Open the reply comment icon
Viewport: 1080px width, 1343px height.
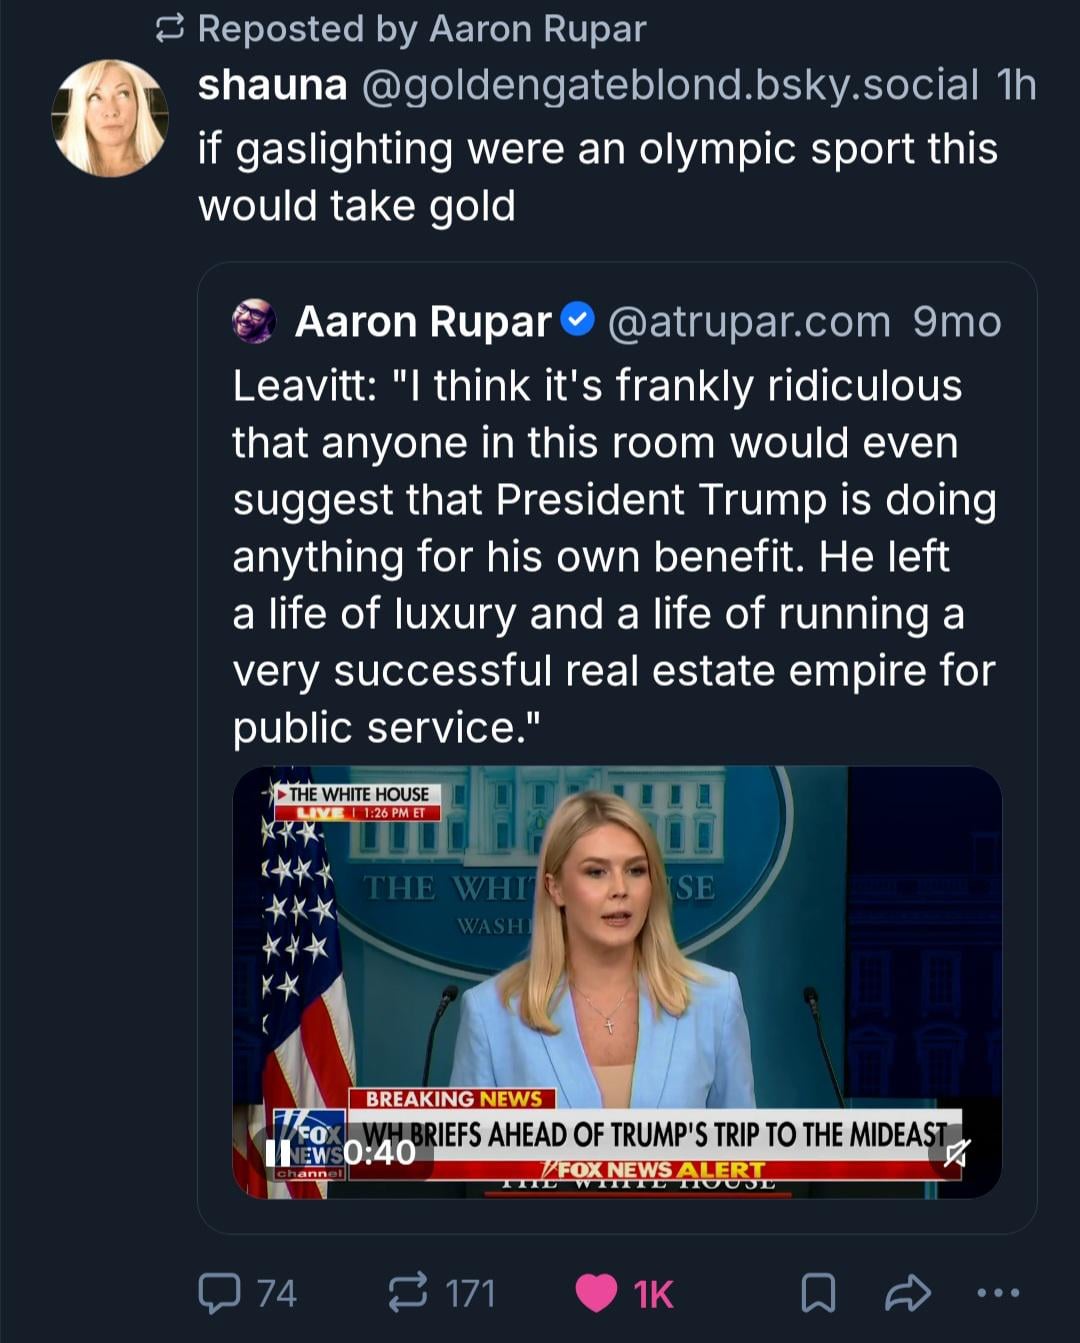pos(220,1293)
